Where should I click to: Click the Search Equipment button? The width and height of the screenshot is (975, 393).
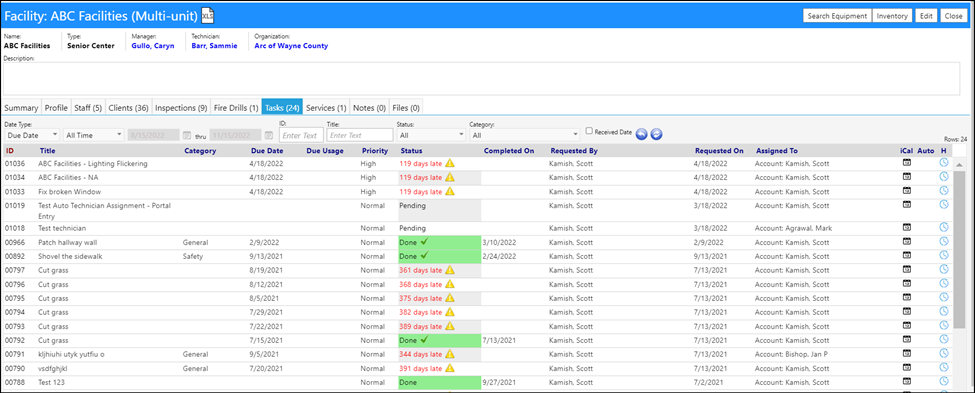837,16
